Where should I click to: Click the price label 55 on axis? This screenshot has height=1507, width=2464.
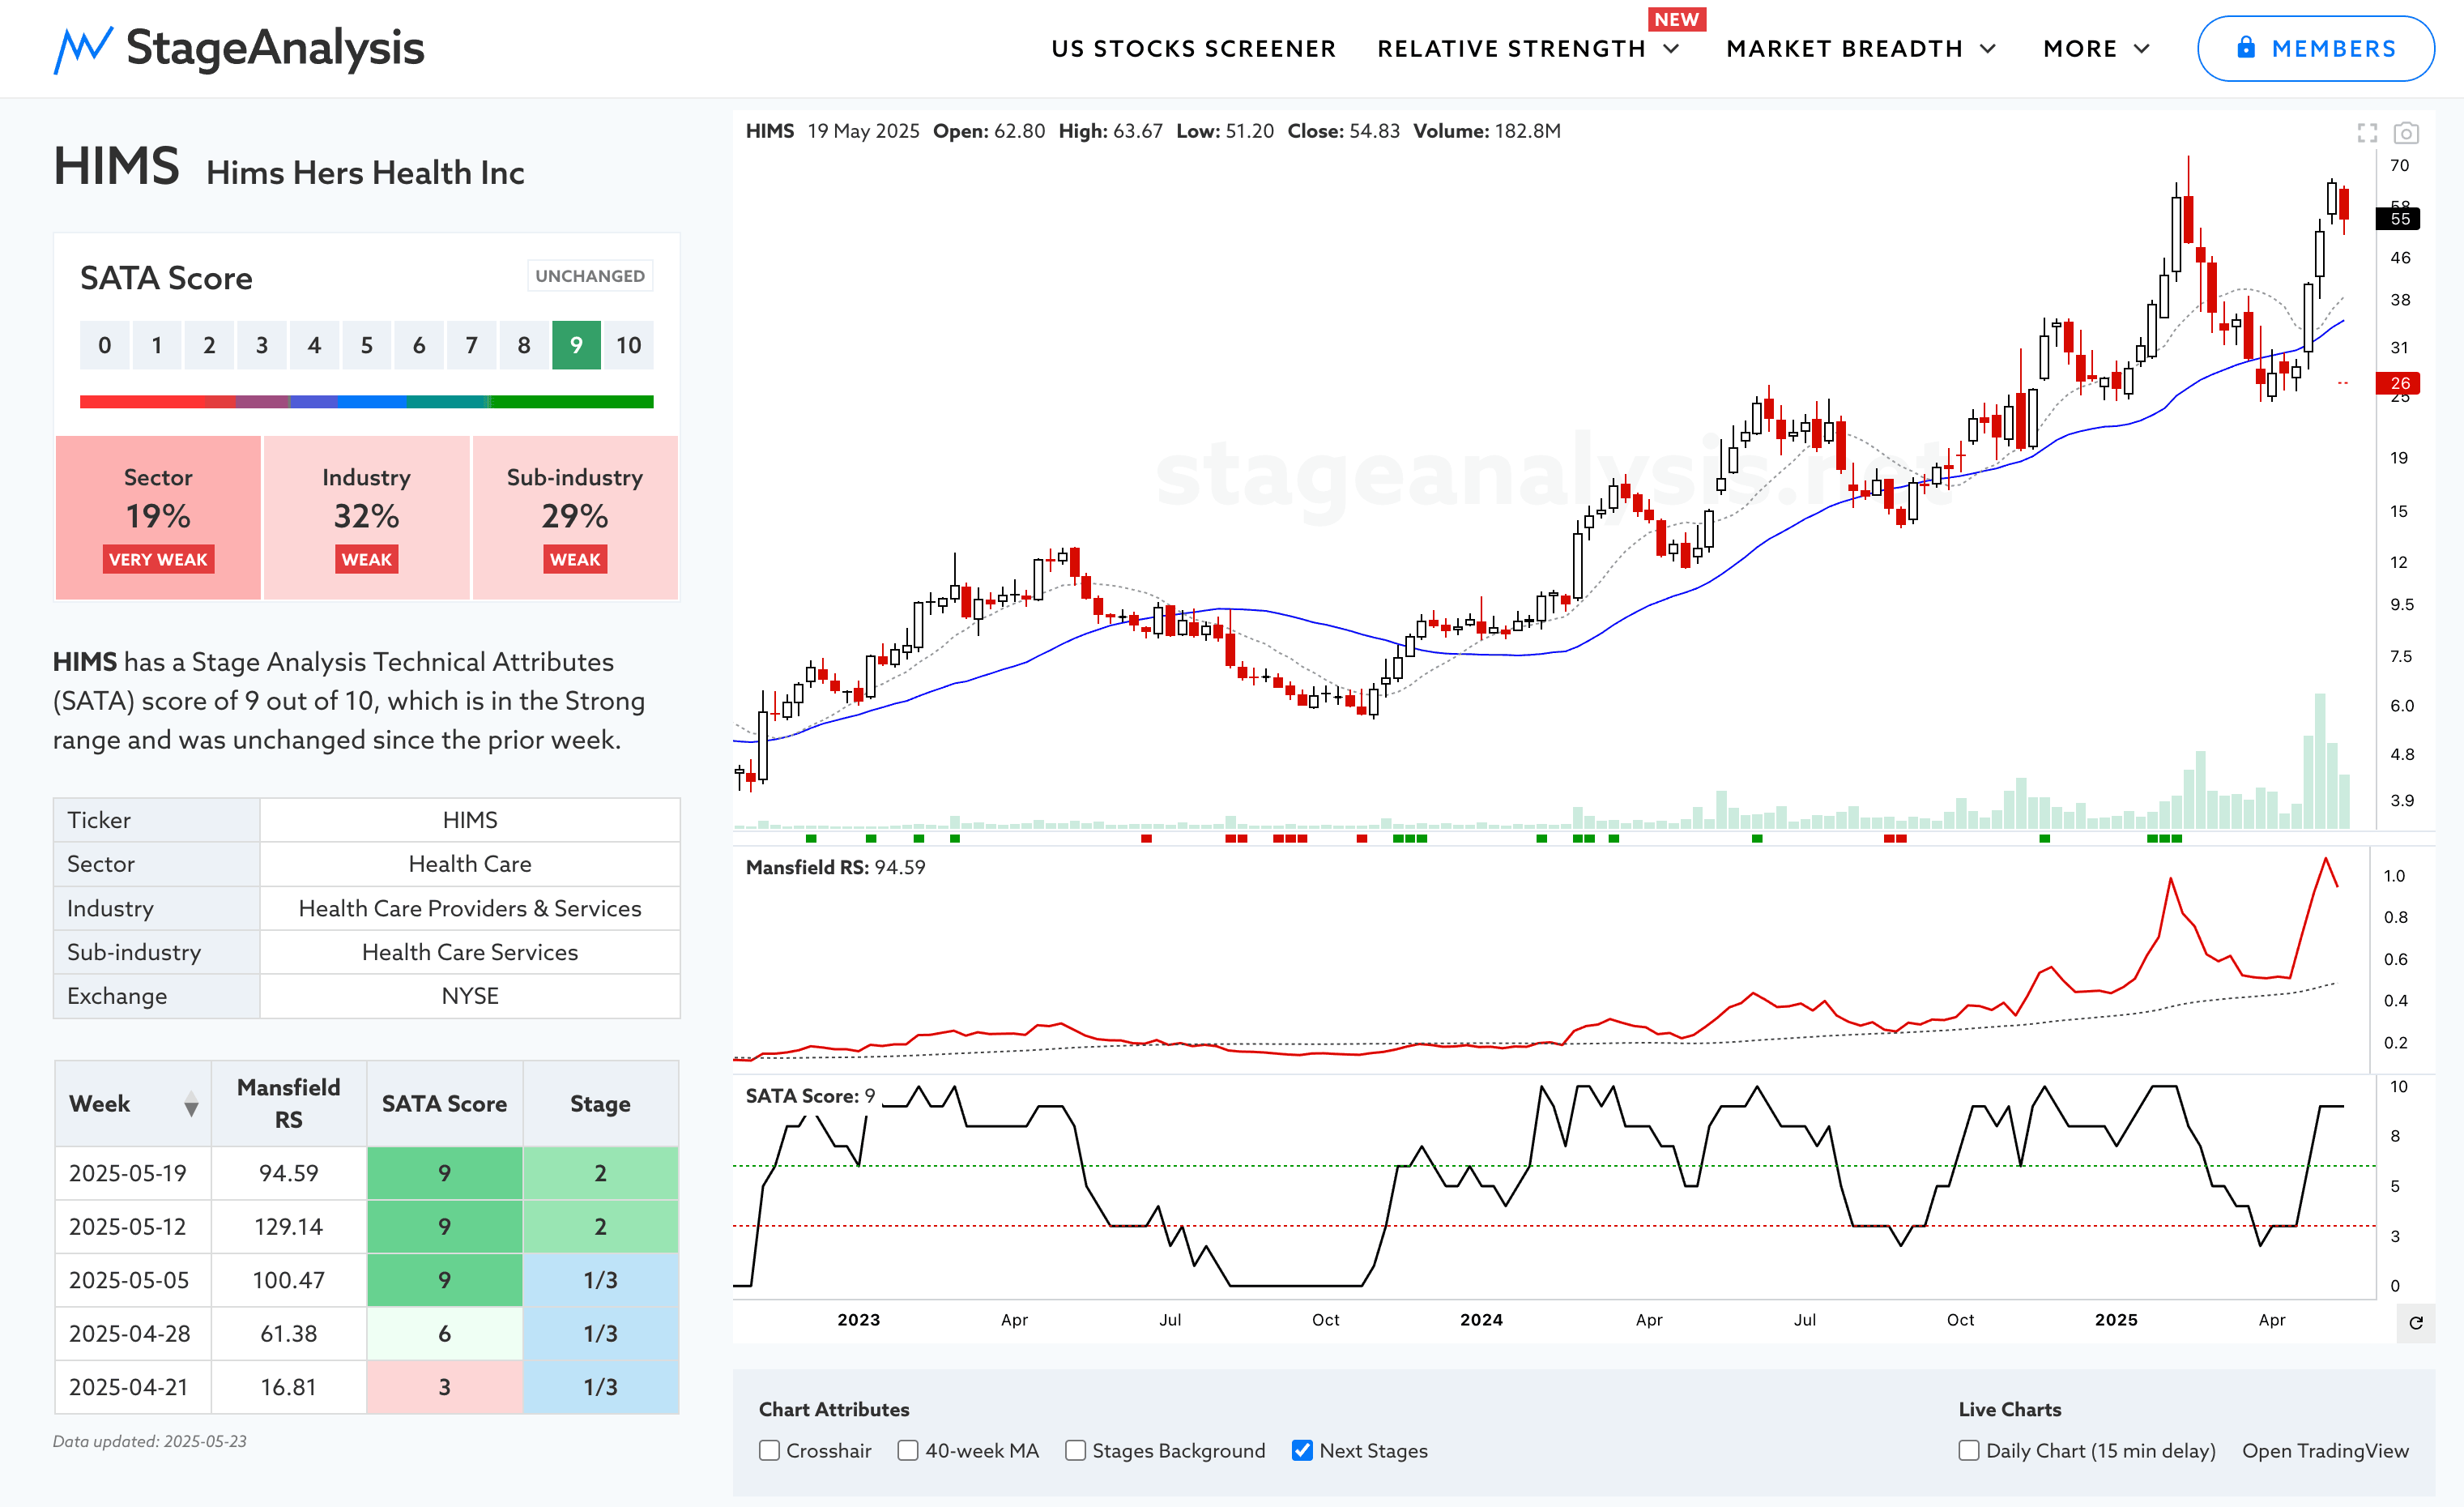2400,219
